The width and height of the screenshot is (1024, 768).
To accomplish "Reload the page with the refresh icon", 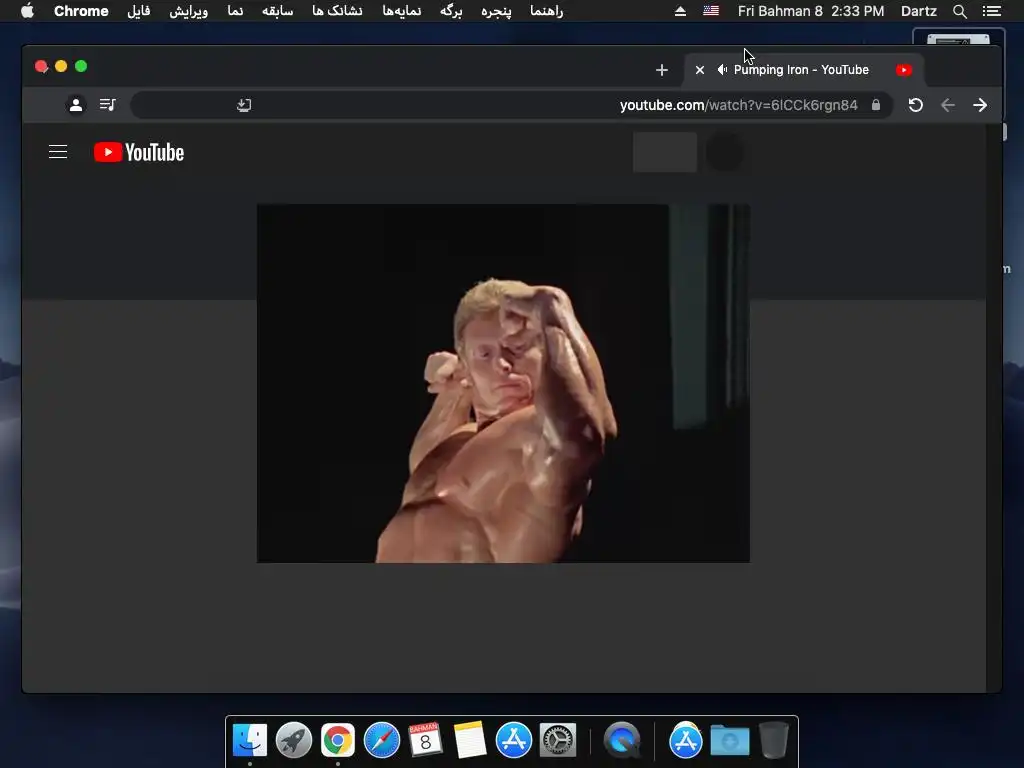I will [x=916, y=105].
